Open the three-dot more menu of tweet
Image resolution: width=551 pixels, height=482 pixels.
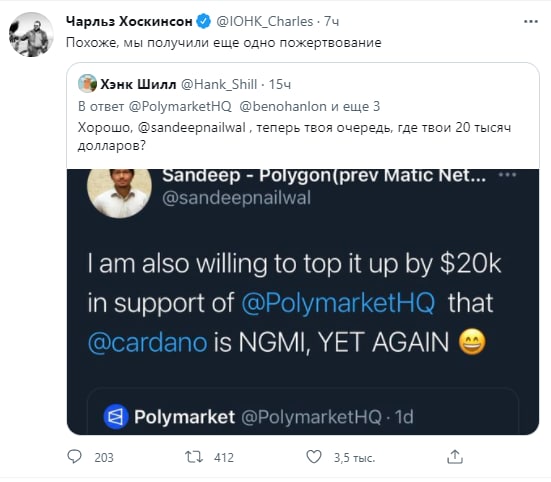(530, 22)
